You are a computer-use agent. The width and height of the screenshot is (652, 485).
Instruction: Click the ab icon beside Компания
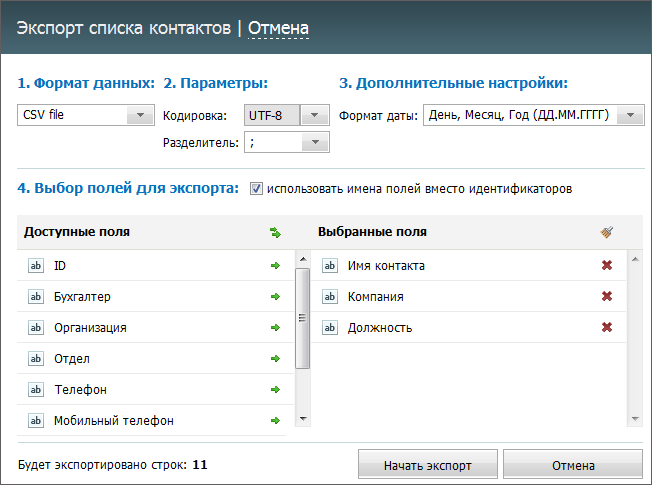pyautogui.click(x=330, y=297)
